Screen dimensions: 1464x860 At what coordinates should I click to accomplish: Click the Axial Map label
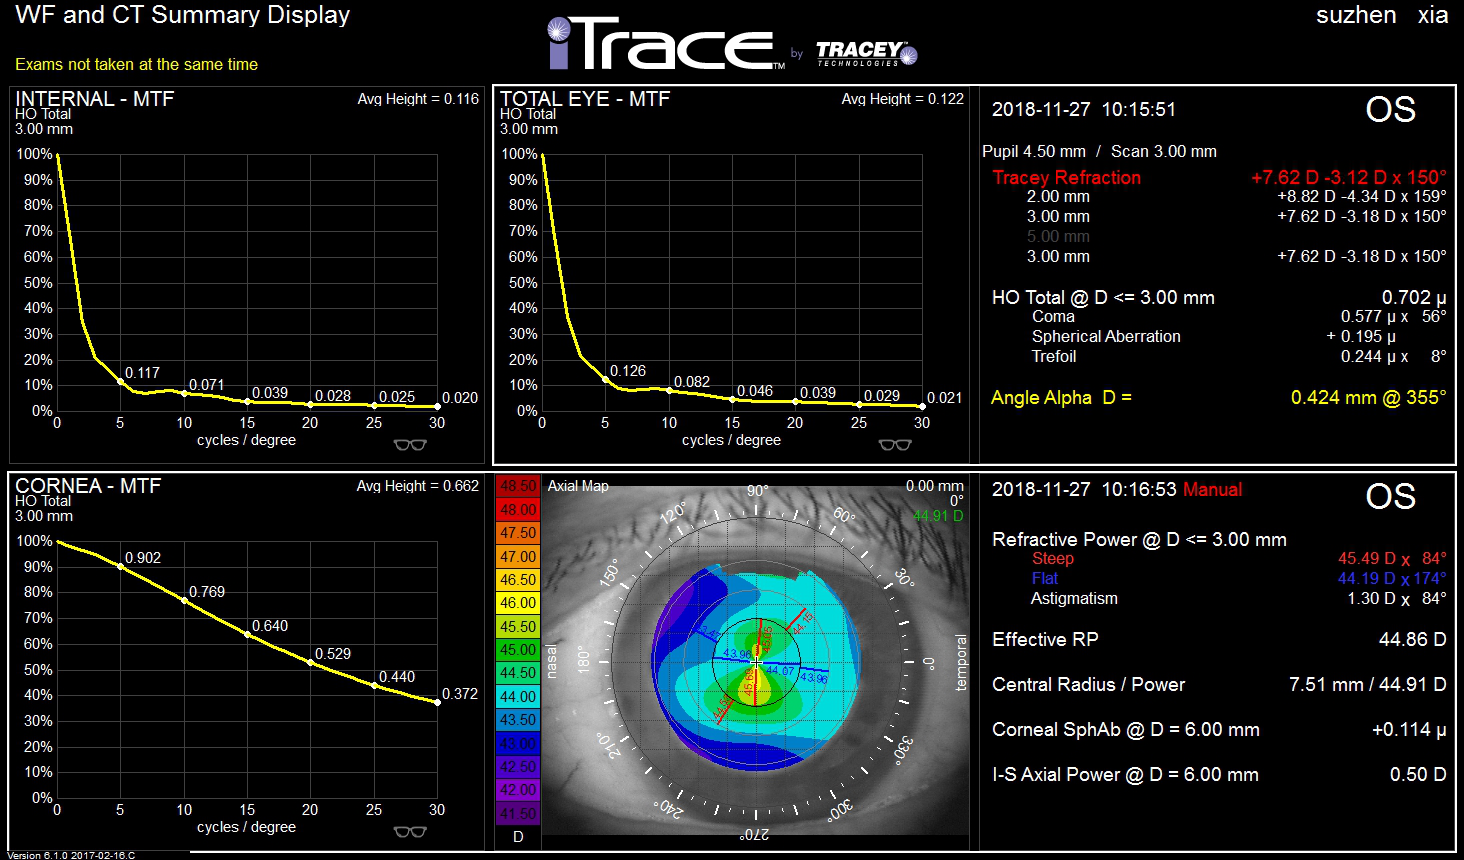[x=578, y=486]
